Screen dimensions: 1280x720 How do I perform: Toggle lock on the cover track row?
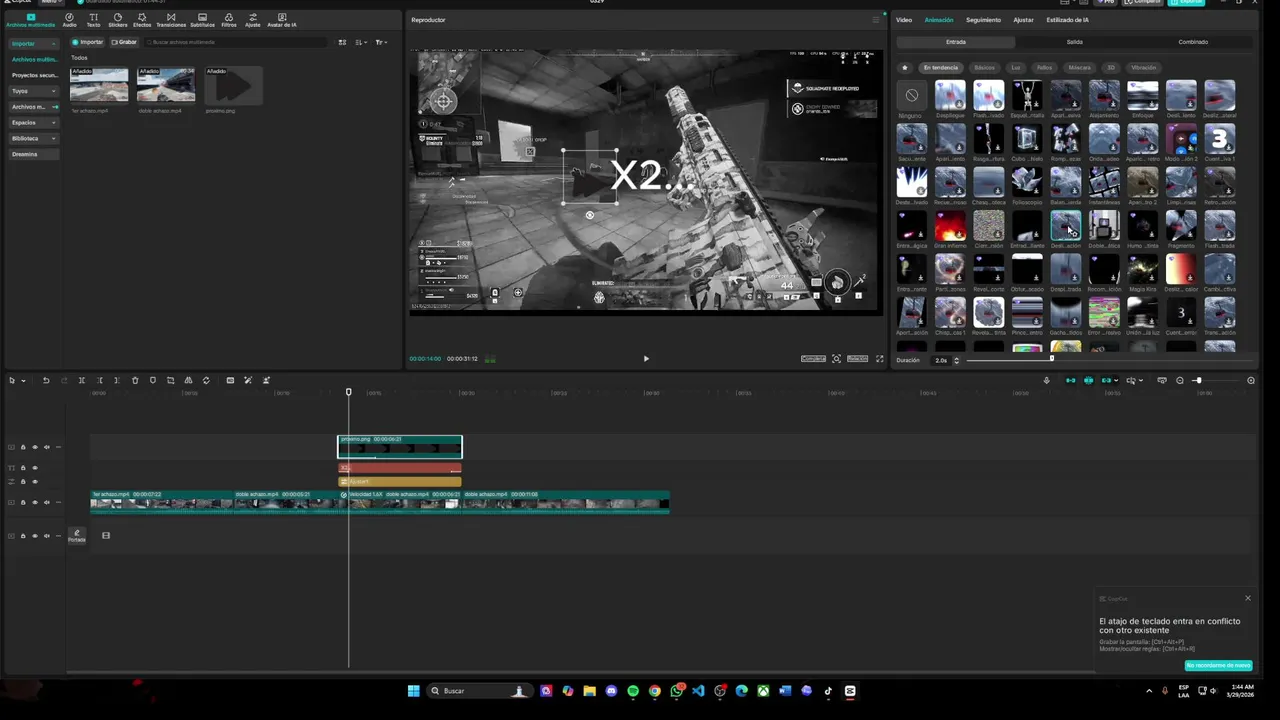tap(23, 535)
